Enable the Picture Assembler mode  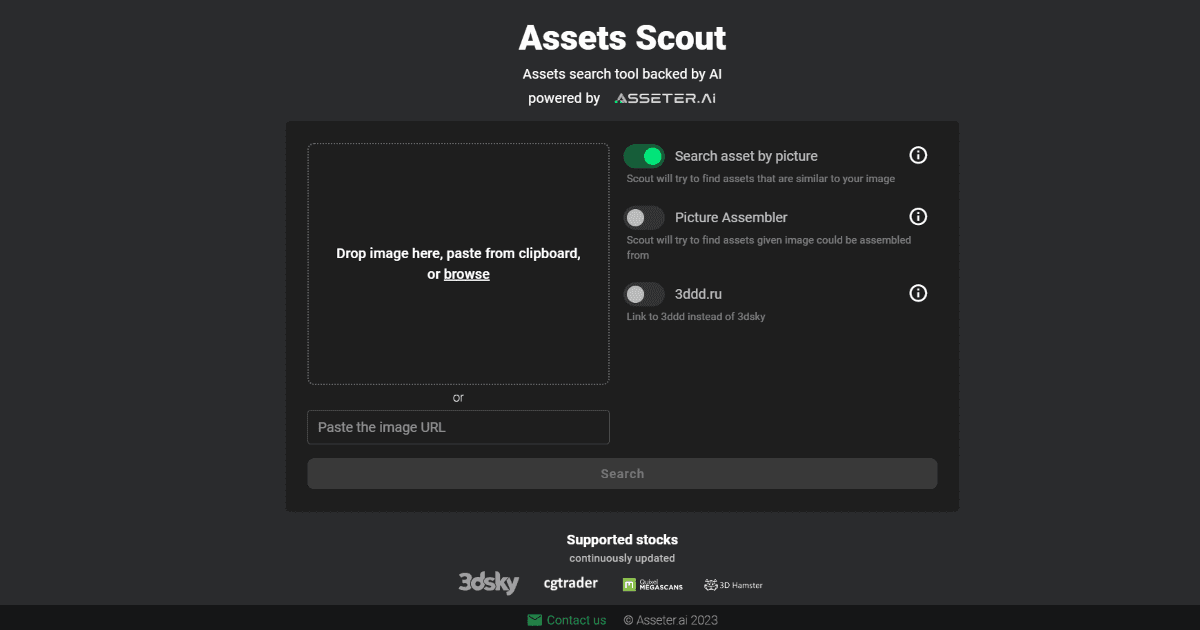click(645, 216)
